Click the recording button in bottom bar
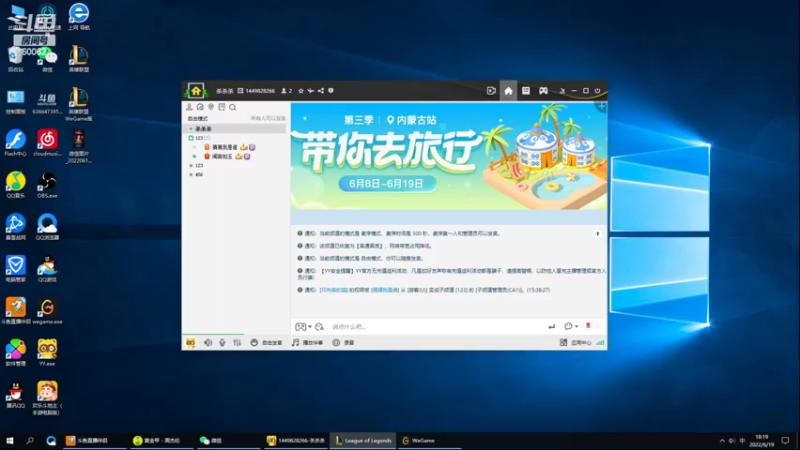Viewport: 800px width, 450px height. tap(343, 343)
